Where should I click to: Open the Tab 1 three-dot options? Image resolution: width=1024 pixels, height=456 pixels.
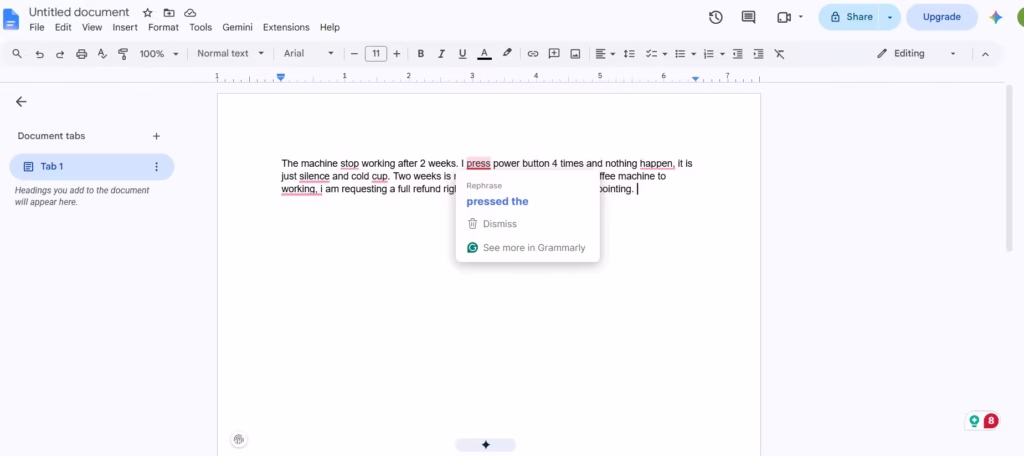156,167
